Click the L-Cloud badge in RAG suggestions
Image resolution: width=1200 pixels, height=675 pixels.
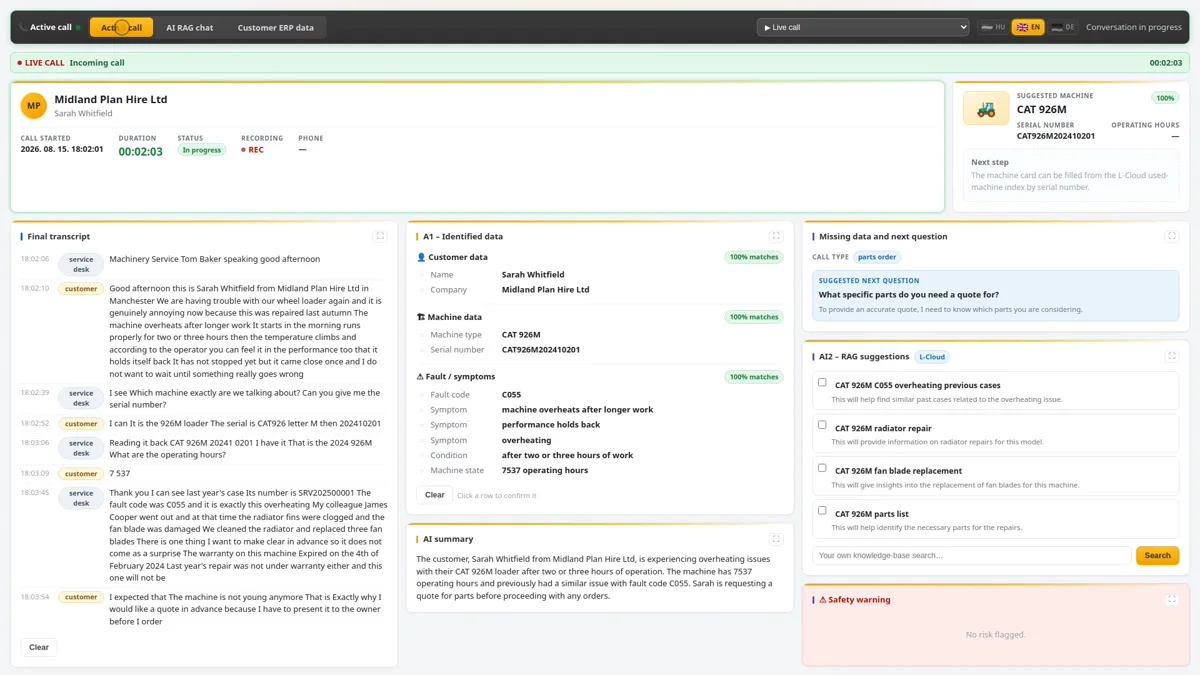click(932, 357)
